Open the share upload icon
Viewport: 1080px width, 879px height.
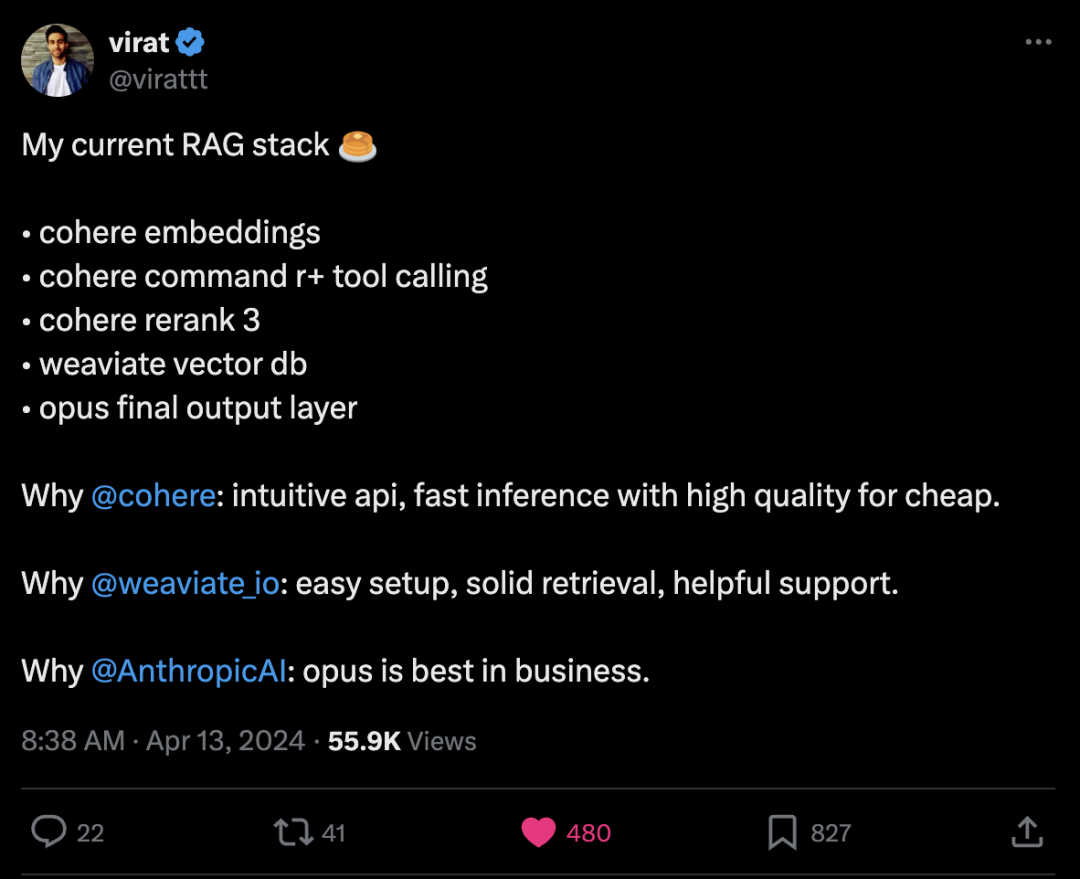(1027, 831)
